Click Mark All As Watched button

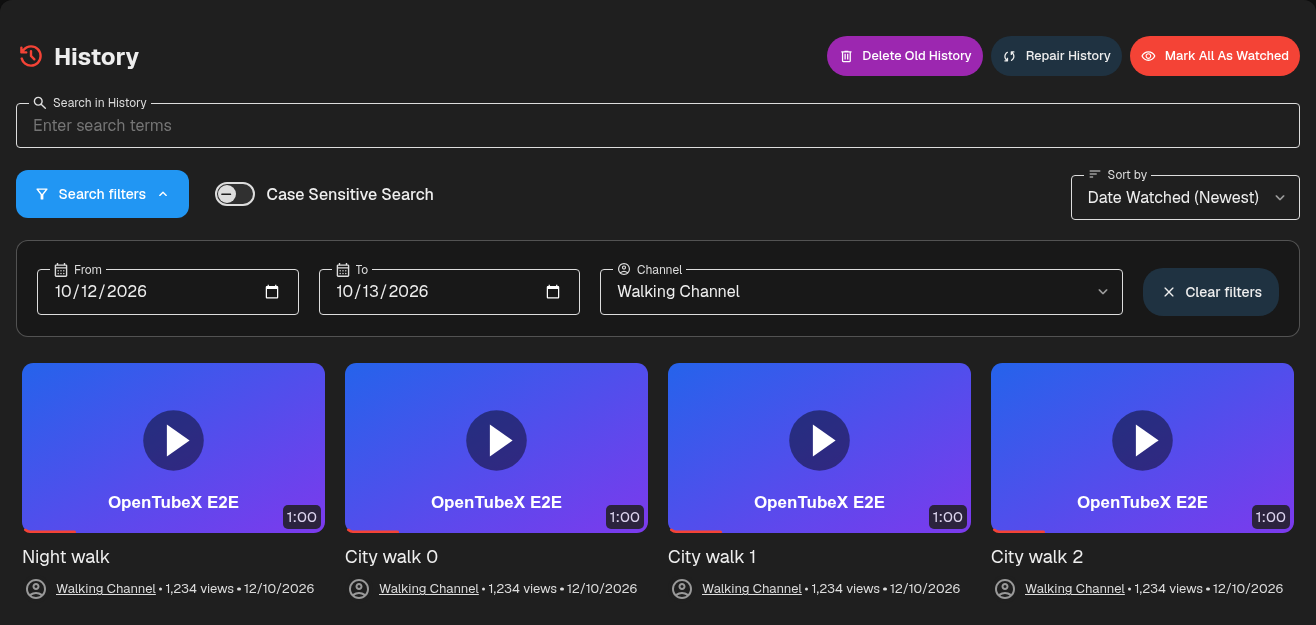[1215, 56]
